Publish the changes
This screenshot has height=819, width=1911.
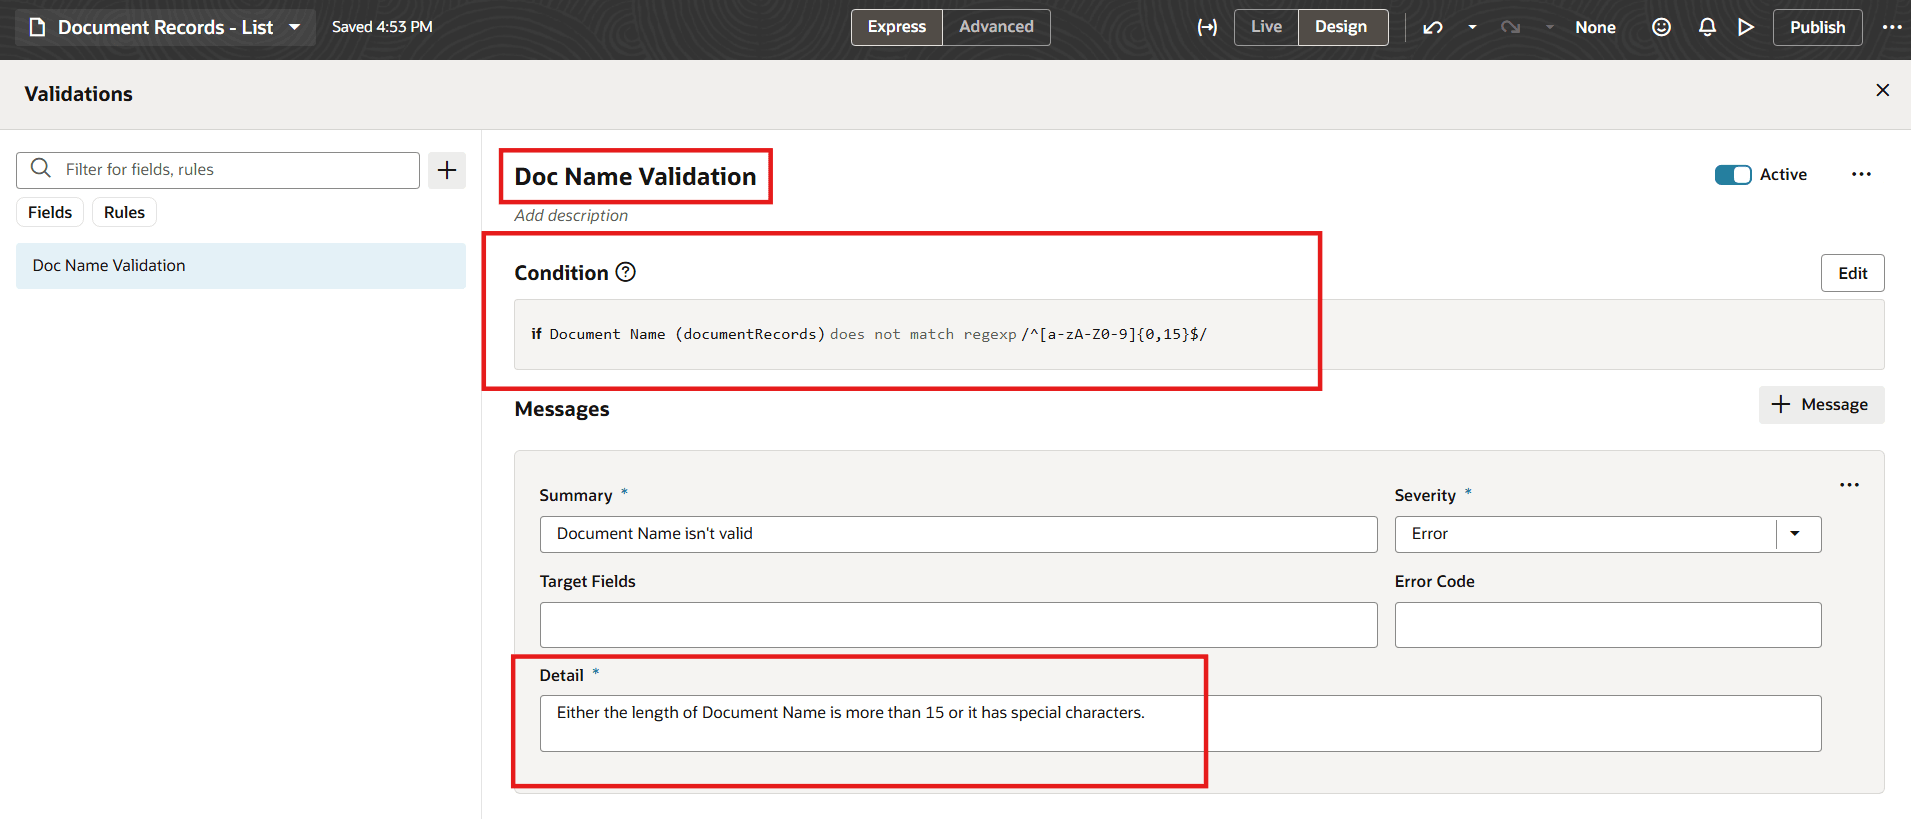(x=1817, y=27)
